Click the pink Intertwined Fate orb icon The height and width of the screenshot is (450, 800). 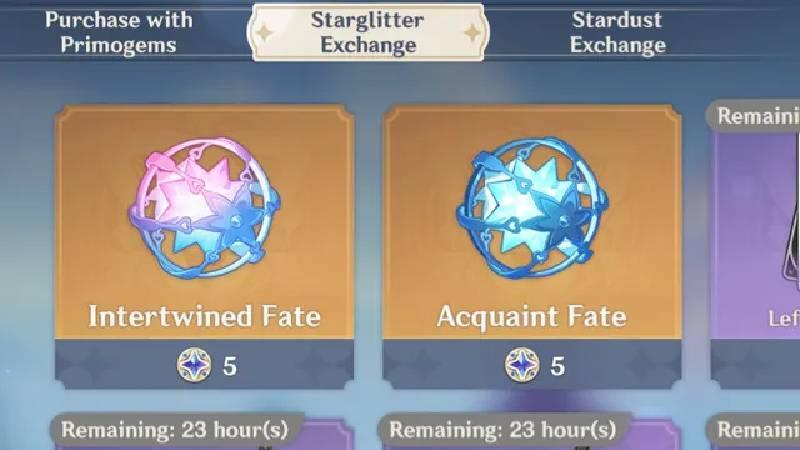click(204, 207)
